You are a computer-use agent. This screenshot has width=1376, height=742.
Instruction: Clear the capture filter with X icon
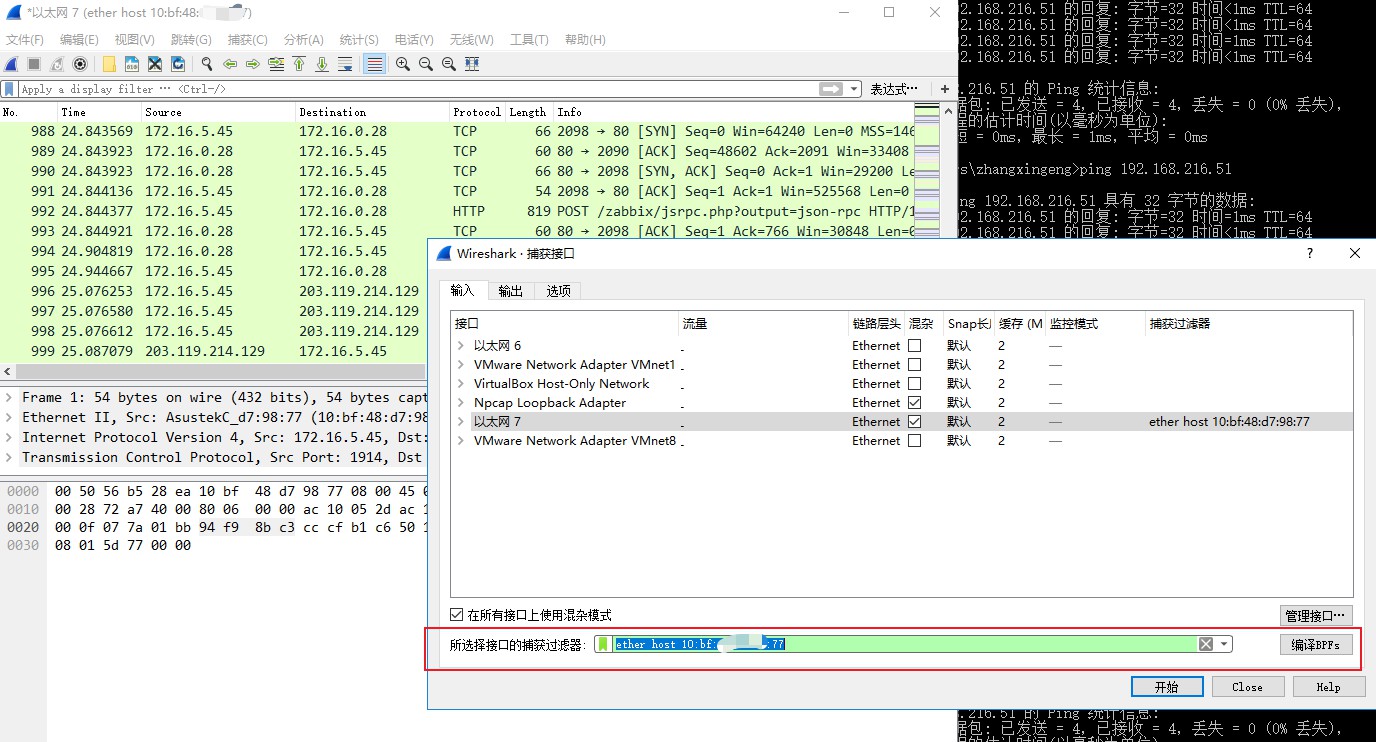(x=1206, y=645)
